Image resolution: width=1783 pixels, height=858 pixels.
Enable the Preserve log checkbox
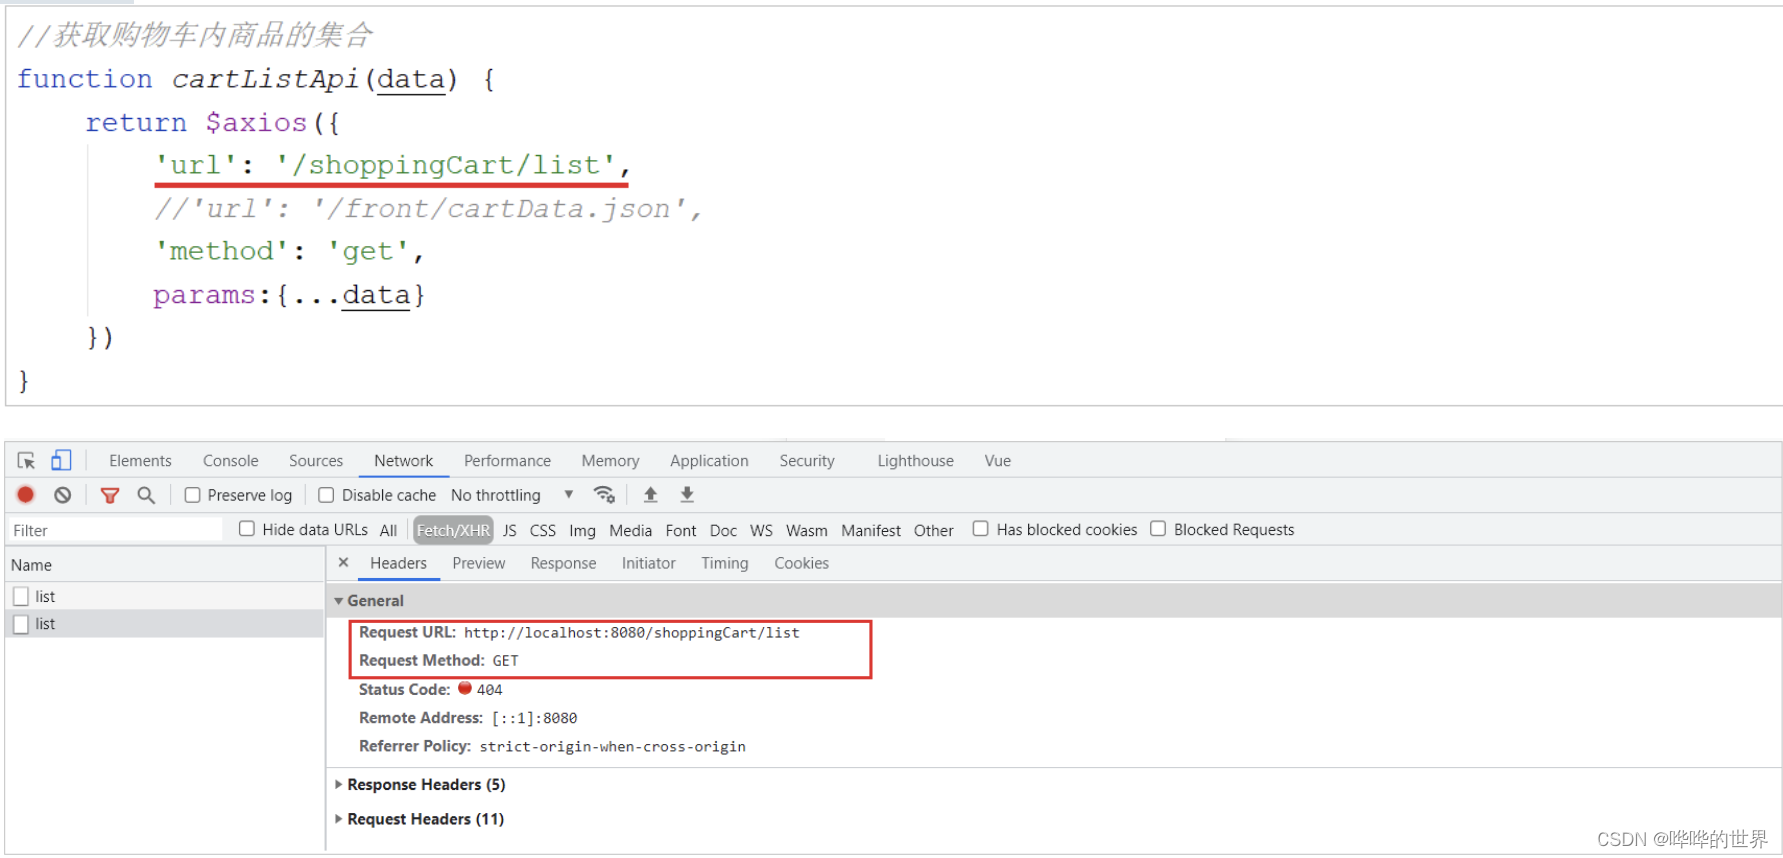[193, 495]
